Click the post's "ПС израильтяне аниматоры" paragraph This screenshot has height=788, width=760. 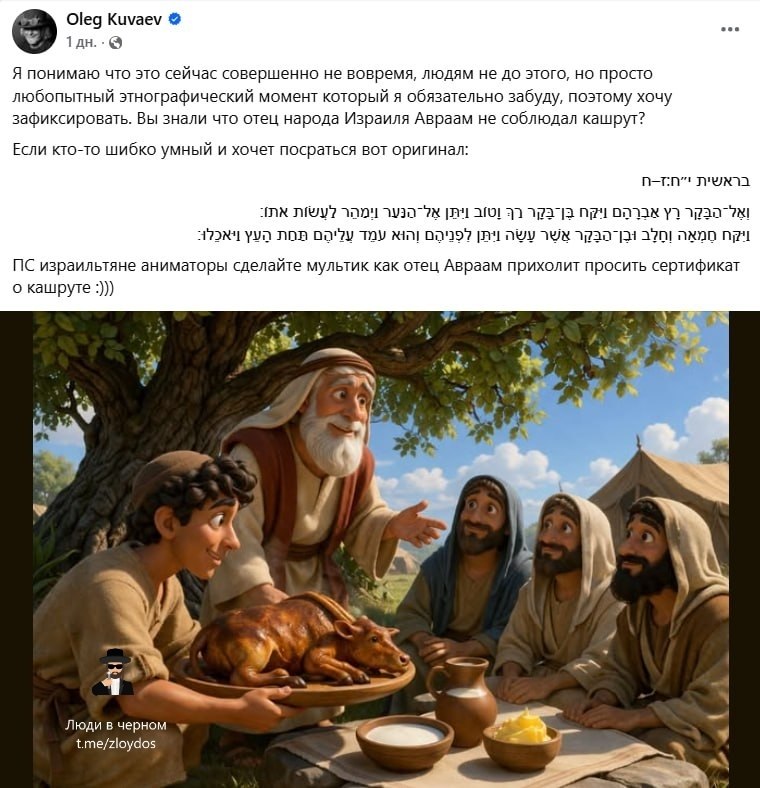click(x=376, y=276)
